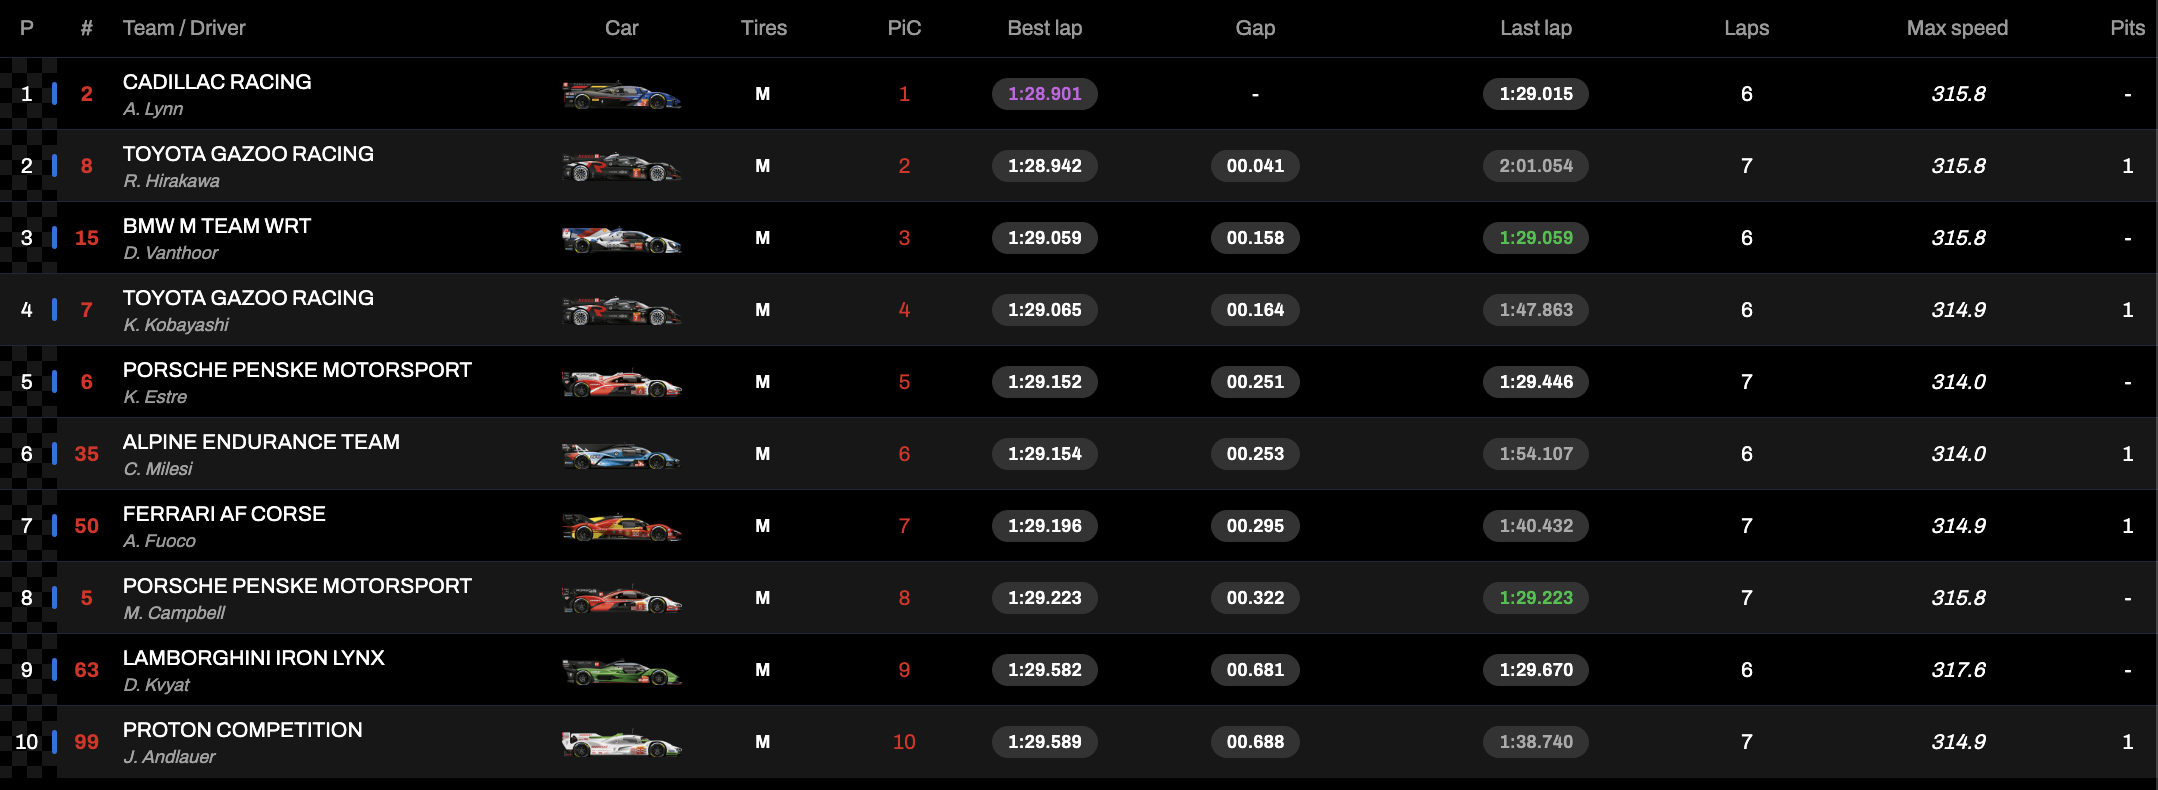This screenshot has width=2158, height=790.
Task: Click last lap 1:38.740
Action: [x=1536, y=742]
